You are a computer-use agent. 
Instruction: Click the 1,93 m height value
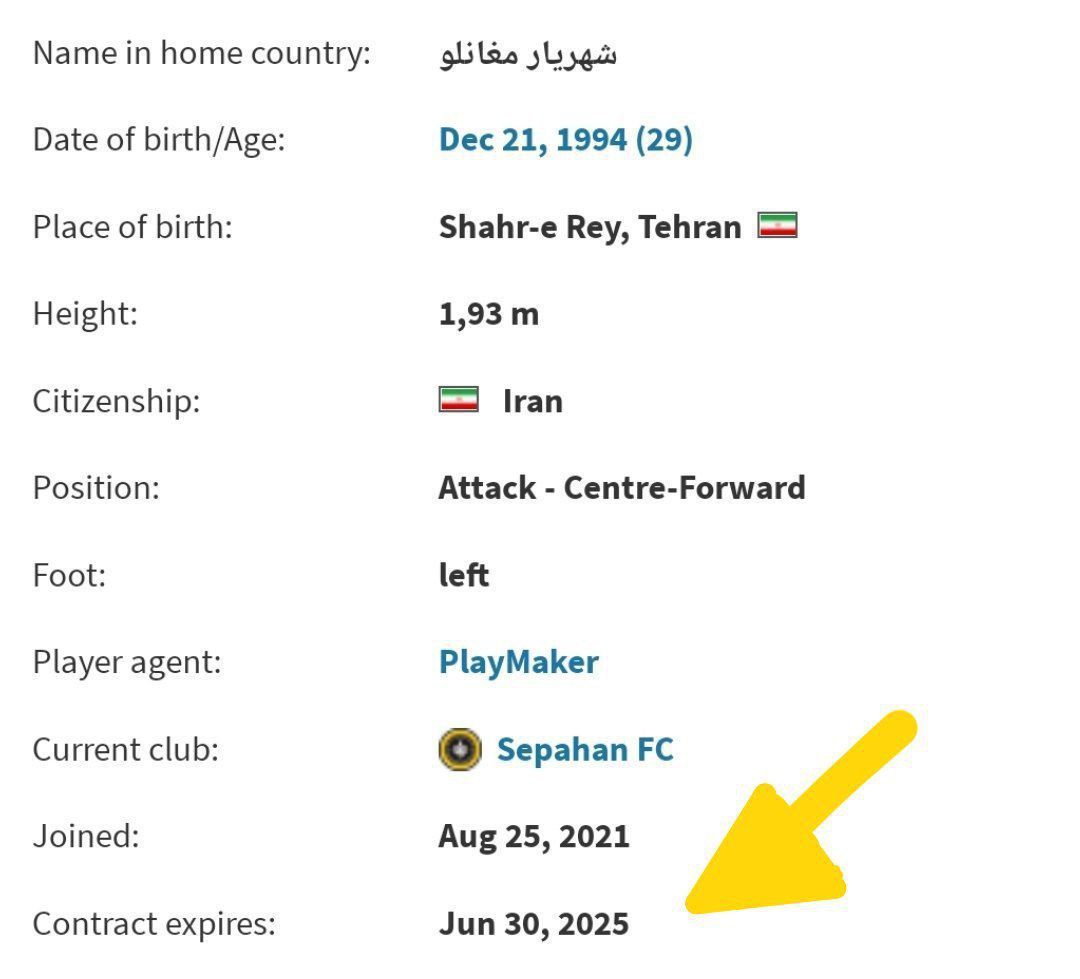tap(488, 314)
